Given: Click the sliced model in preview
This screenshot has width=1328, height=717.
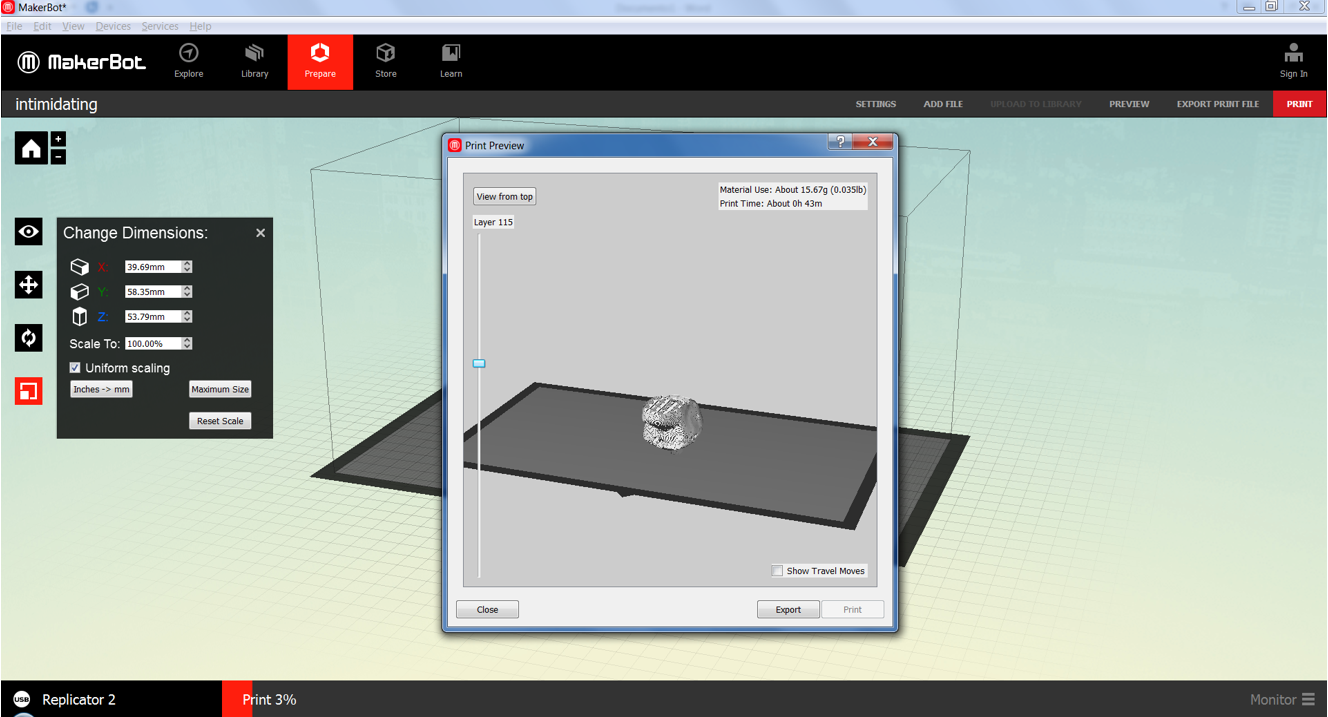Looking at the screenshot, I should coord(671,422).
